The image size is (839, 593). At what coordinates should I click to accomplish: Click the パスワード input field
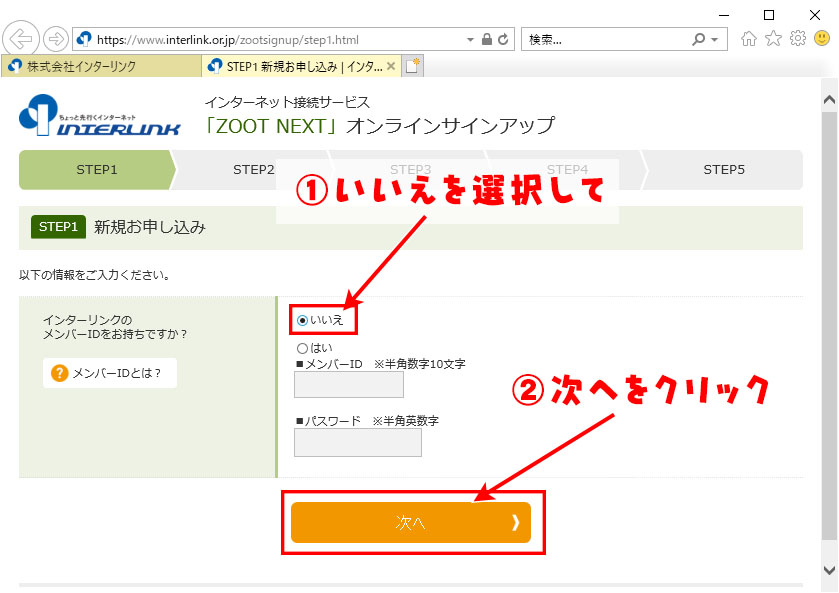click(358, 443)
